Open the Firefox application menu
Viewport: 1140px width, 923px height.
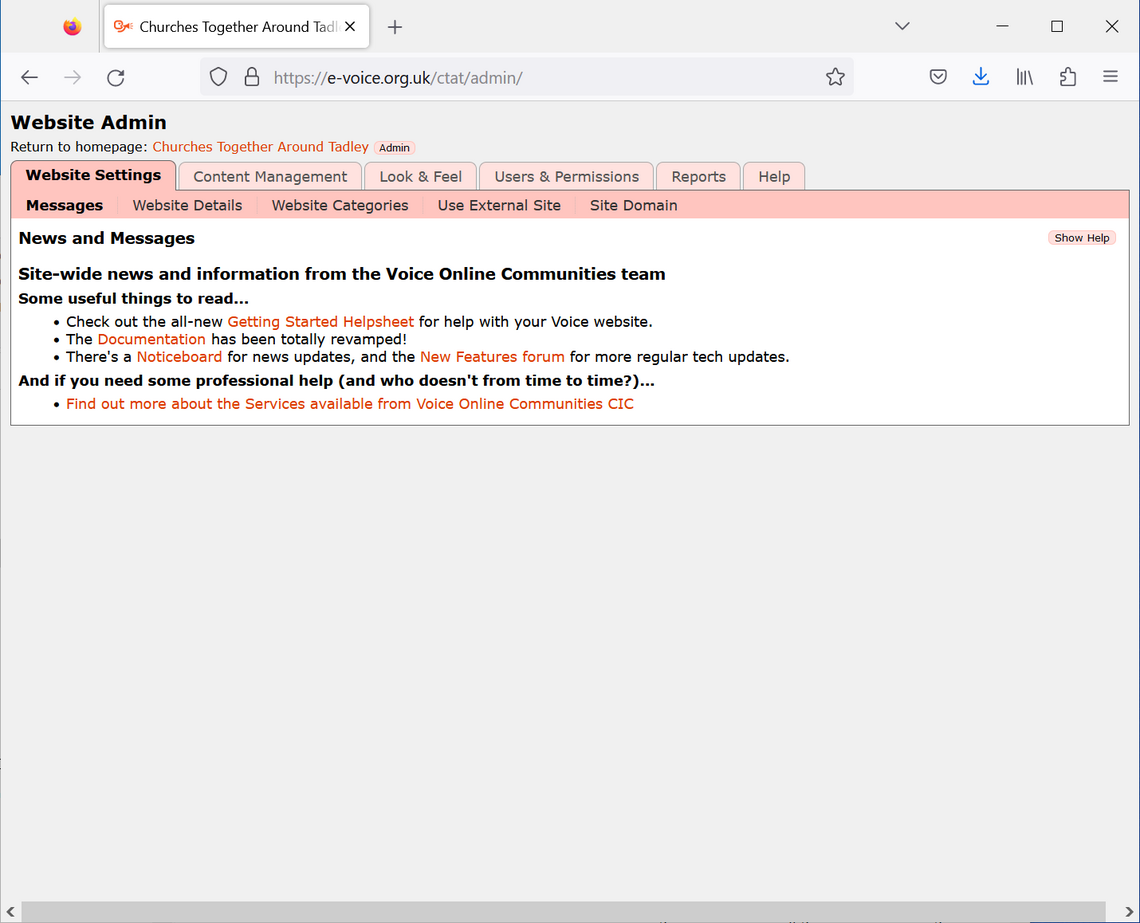pos(1110,77)
